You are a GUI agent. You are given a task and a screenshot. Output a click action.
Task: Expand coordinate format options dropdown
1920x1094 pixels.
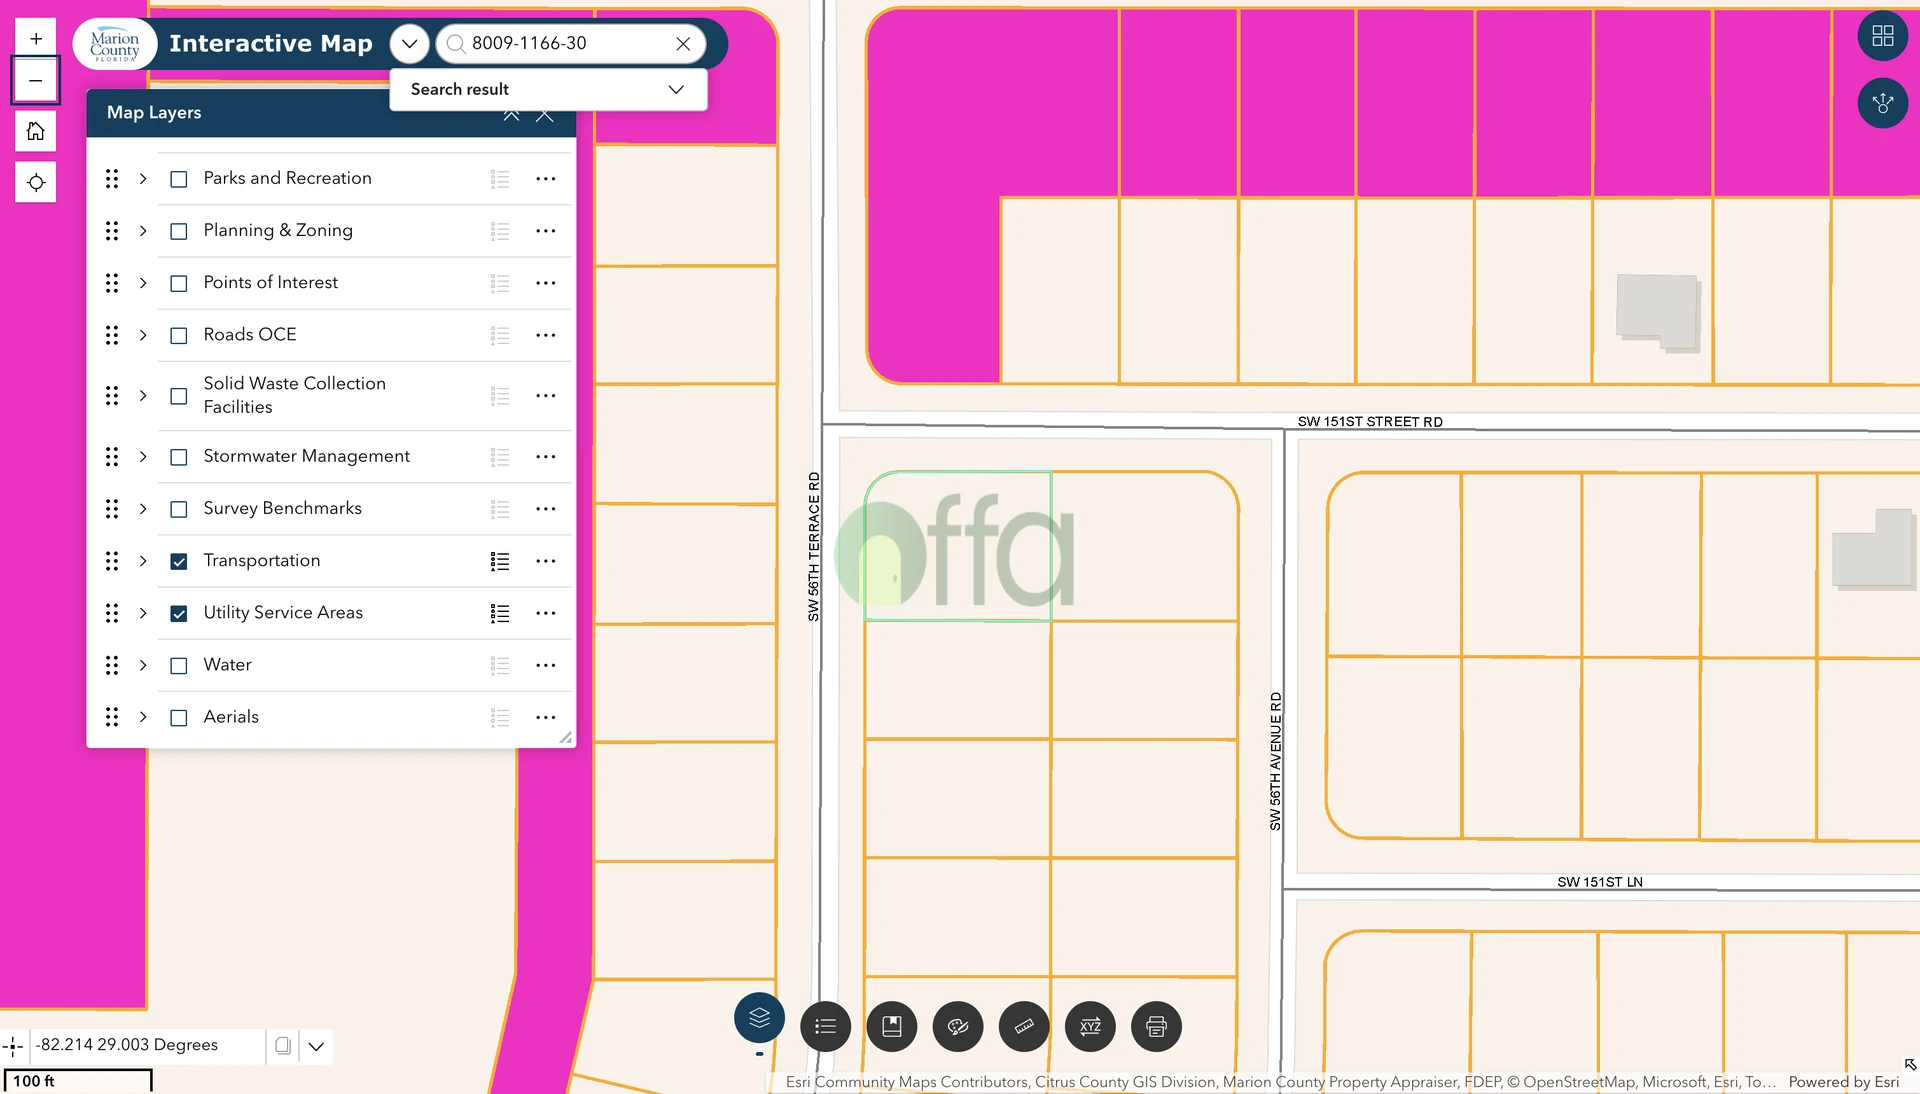click(316, 1046)
